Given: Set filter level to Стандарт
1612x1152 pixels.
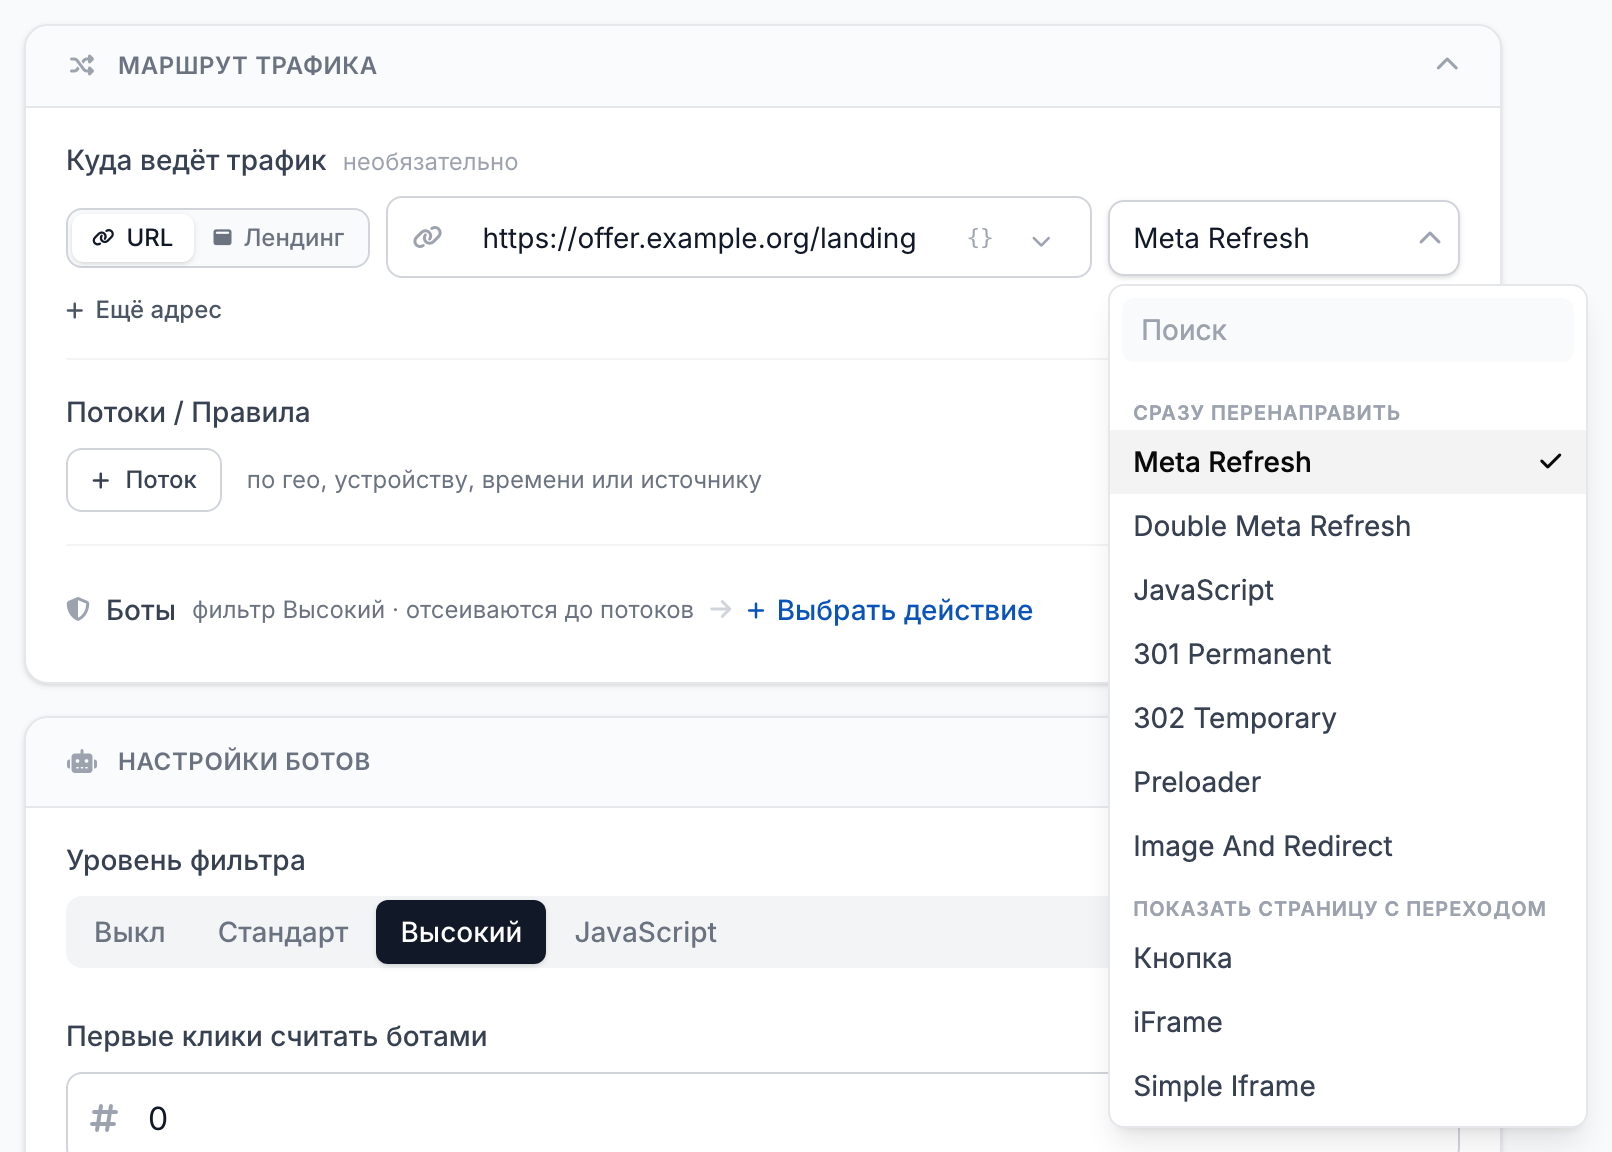Looking at the screenshot, I should (x=283, y=932).
